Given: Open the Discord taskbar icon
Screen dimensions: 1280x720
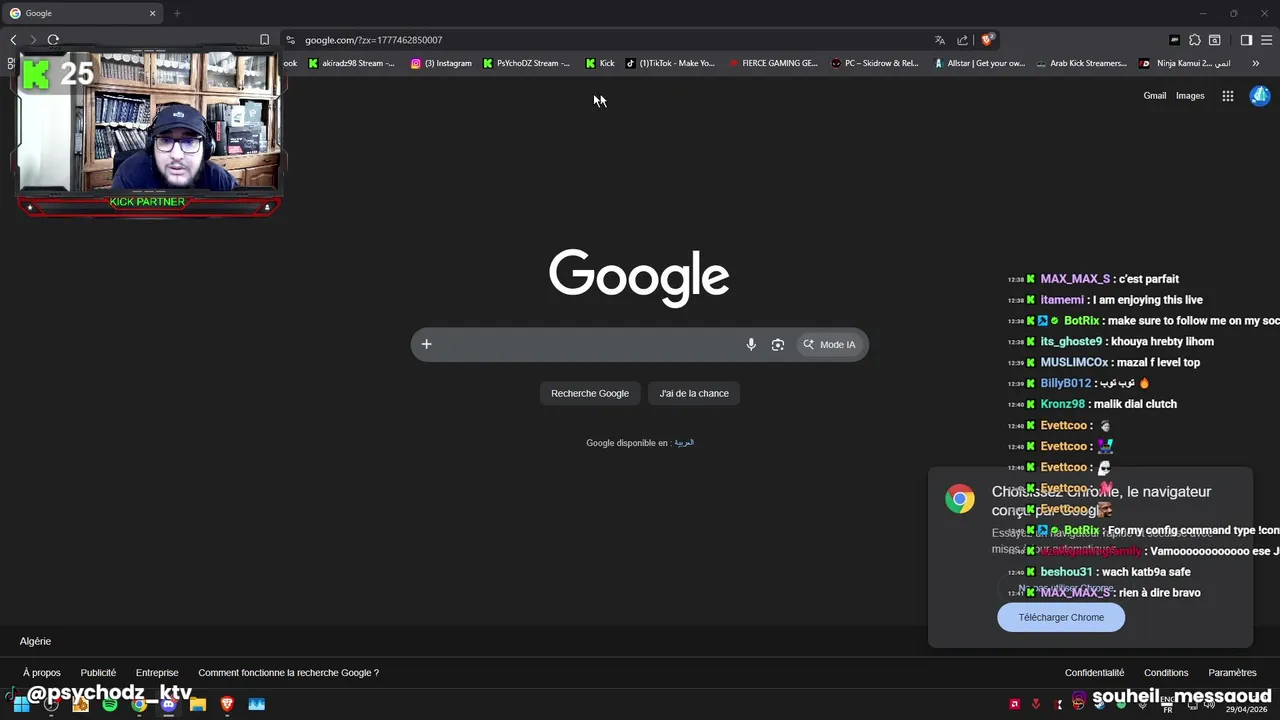Looking at the screenshot, I should pos(168,704).
